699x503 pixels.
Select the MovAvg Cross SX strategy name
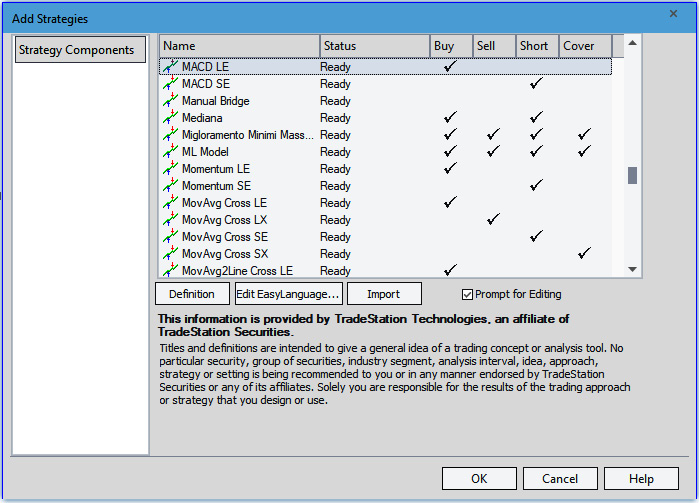(x=225, y=253)
